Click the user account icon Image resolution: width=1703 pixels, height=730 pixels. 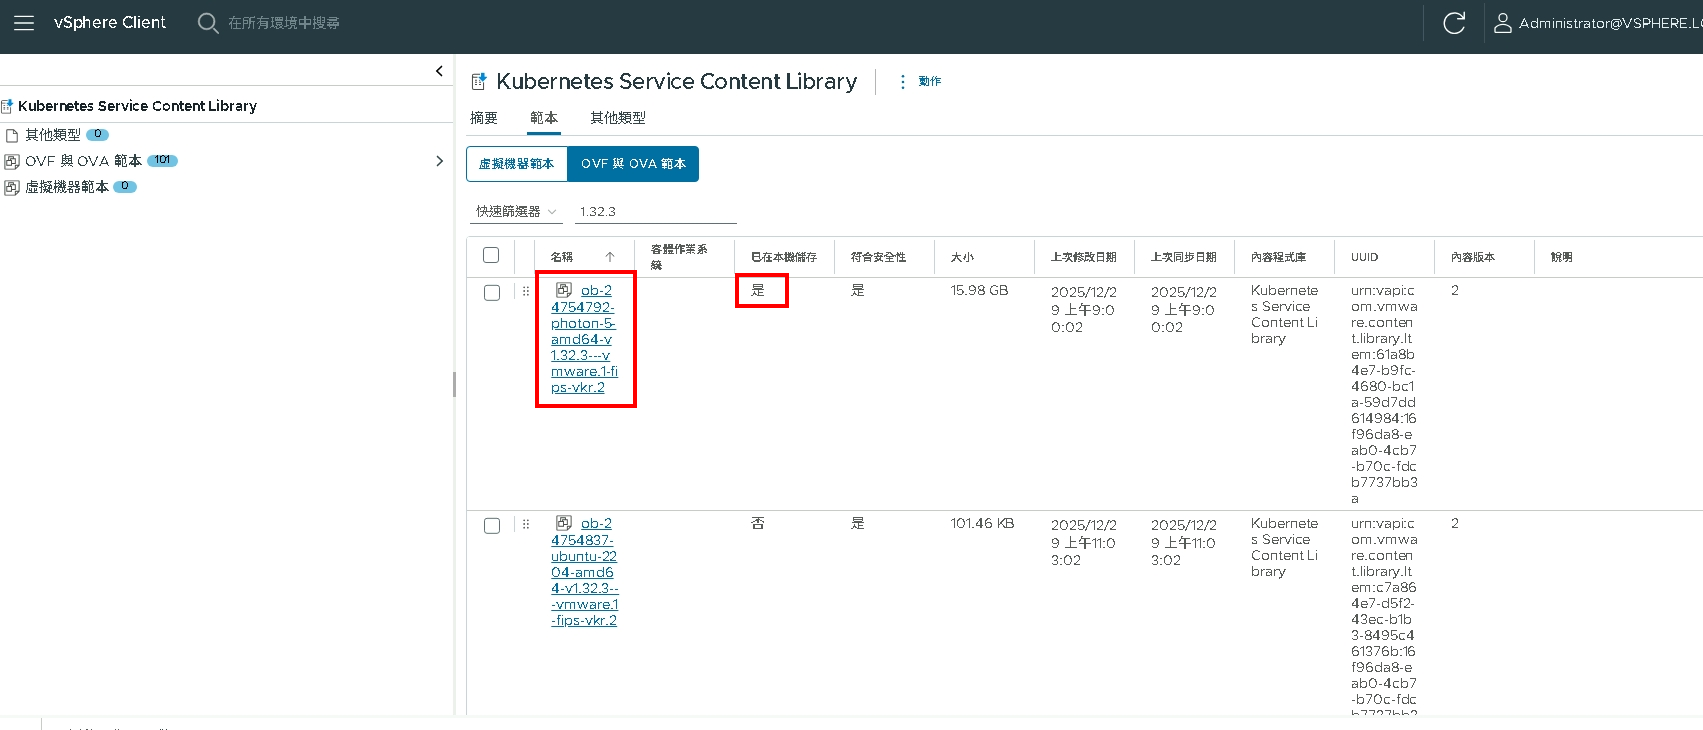(x=1502, y=23)
